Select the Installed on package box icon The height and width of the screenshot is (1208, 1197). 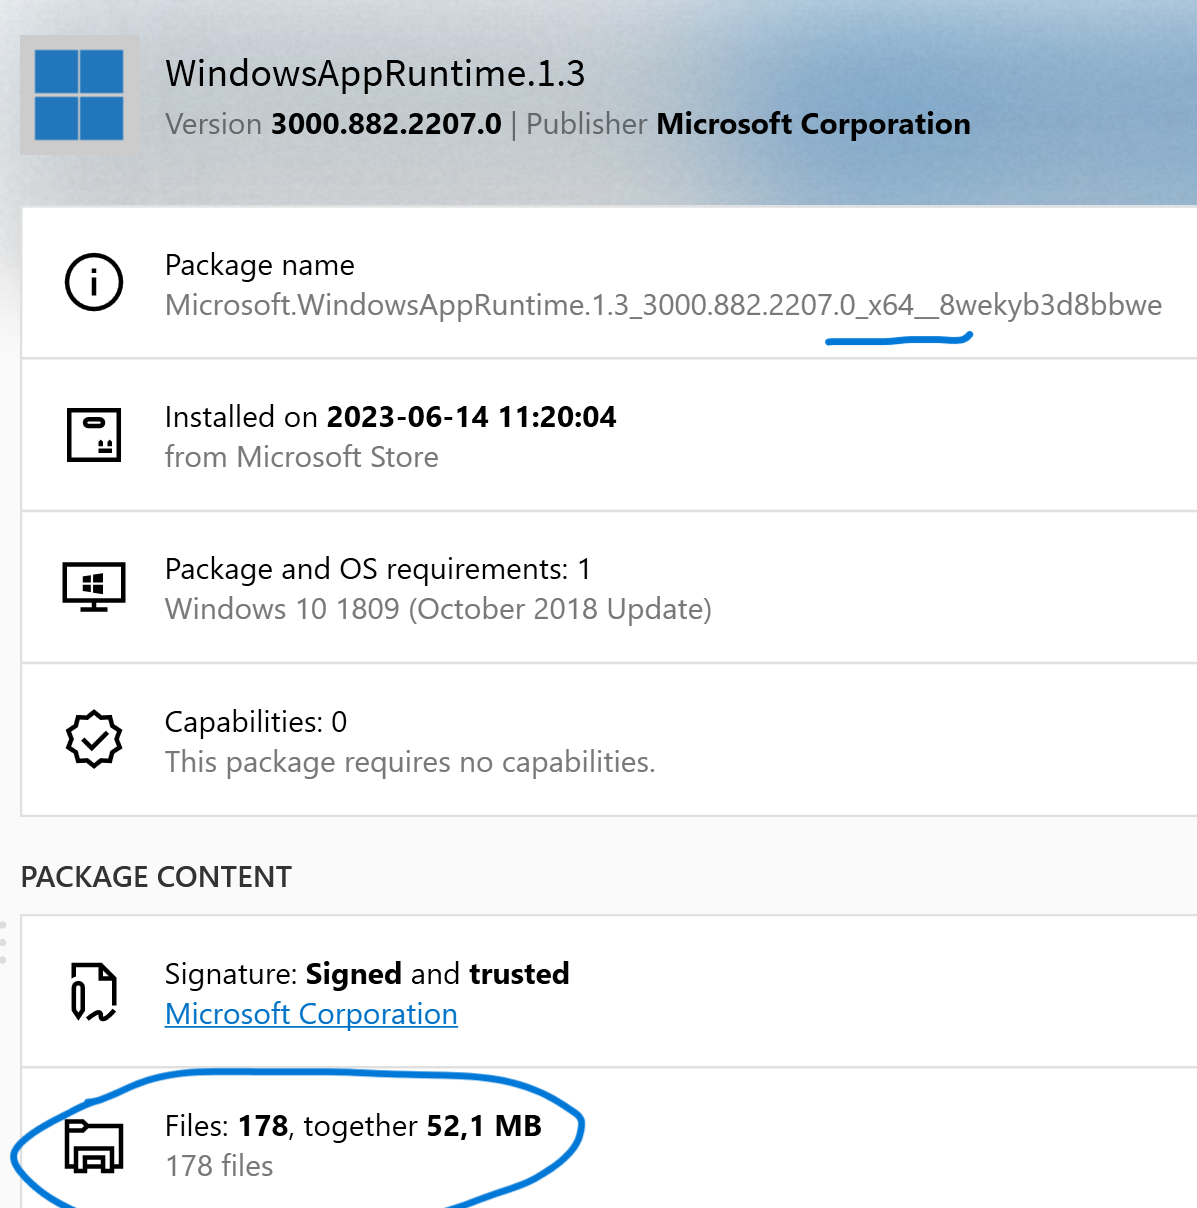click(93, 435)
